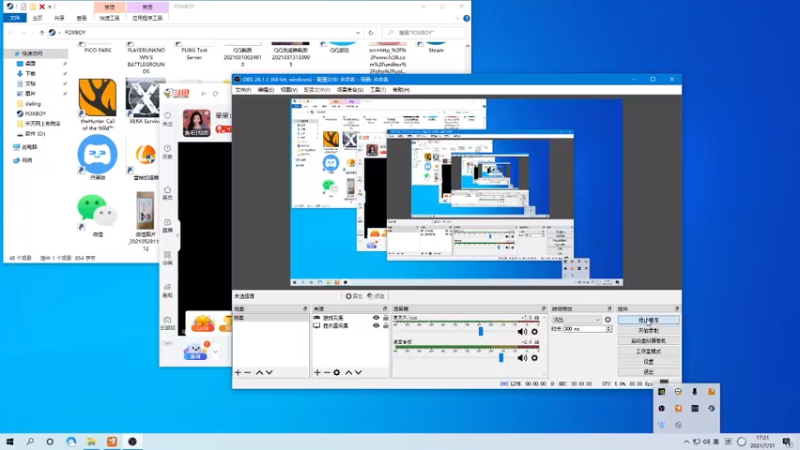Screen dimensions: 800x450
Task: Open OBS Settings button in Controls
Action: tap(648, 361)
